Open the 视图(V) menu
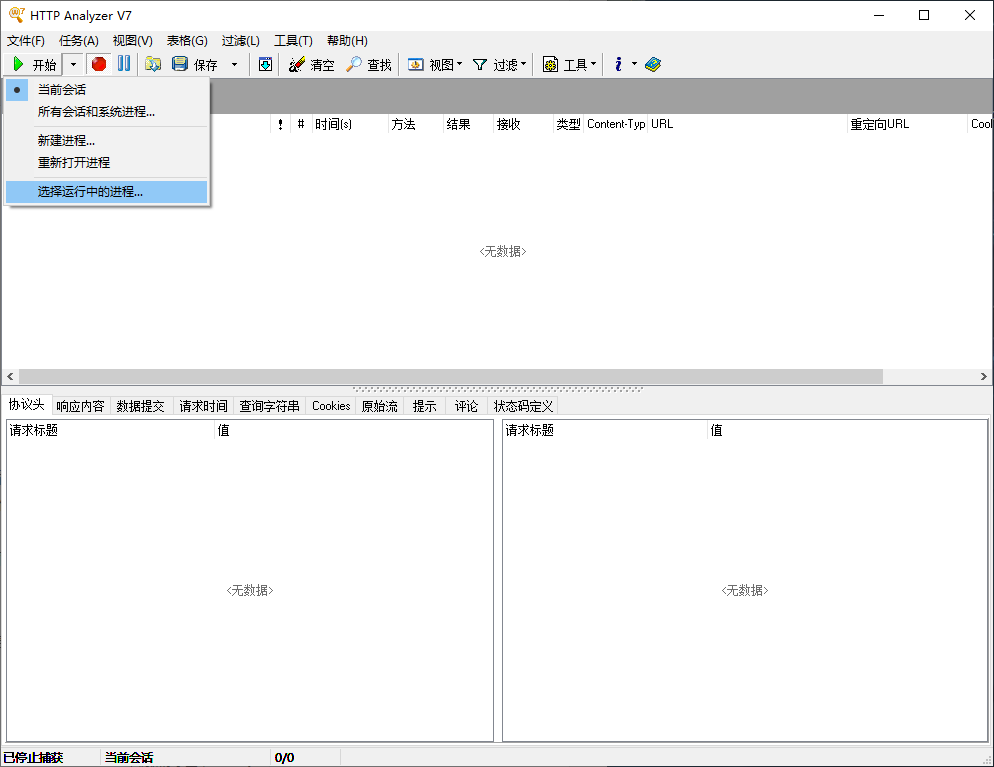 [x=132, y=41]
